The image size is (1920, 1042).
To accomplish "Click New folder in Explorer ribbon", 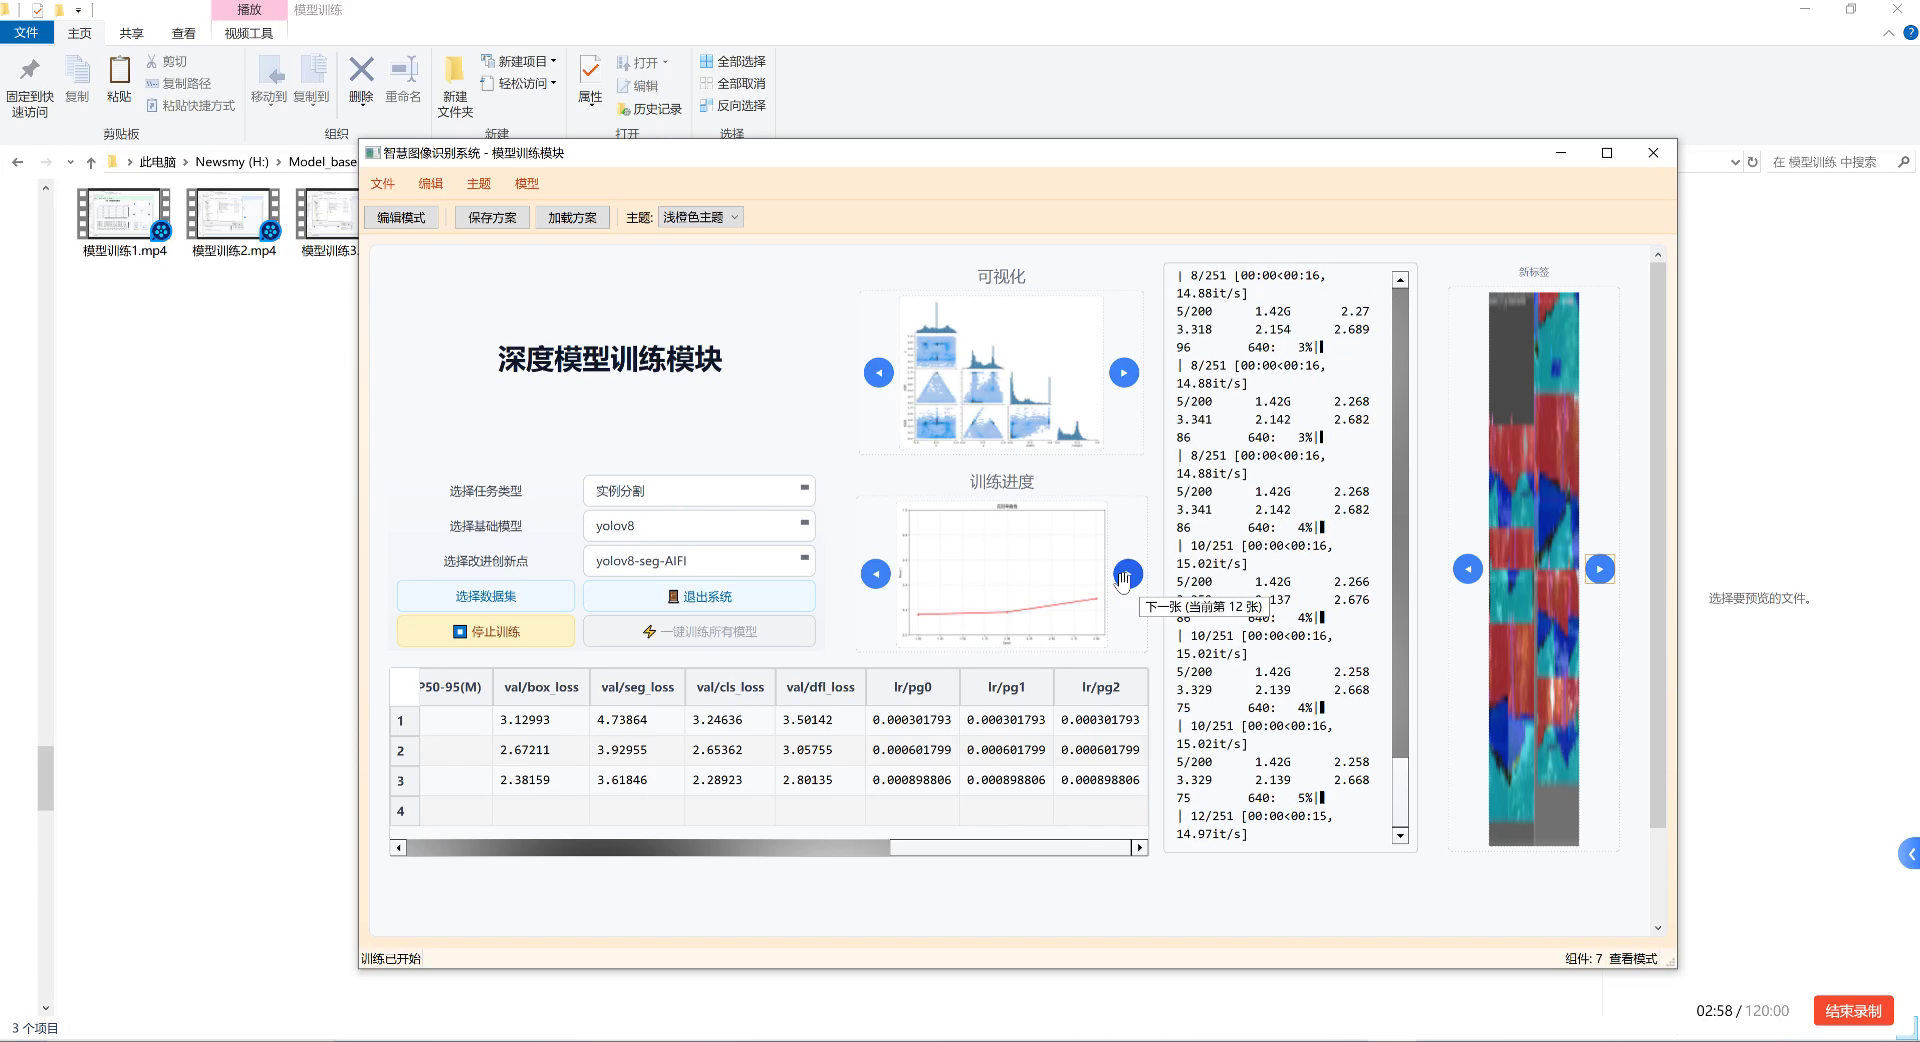I will [x=455, y=87].
